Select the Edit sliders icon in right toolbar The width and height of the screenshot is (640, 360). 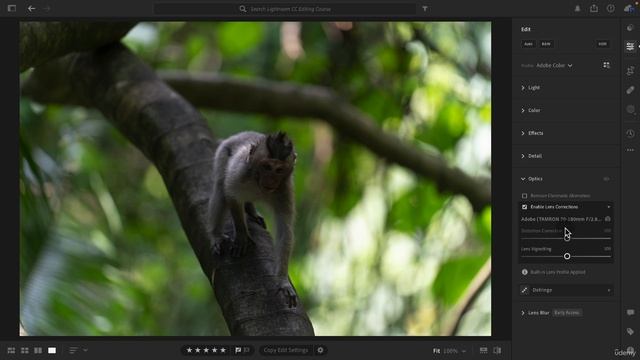630,47
